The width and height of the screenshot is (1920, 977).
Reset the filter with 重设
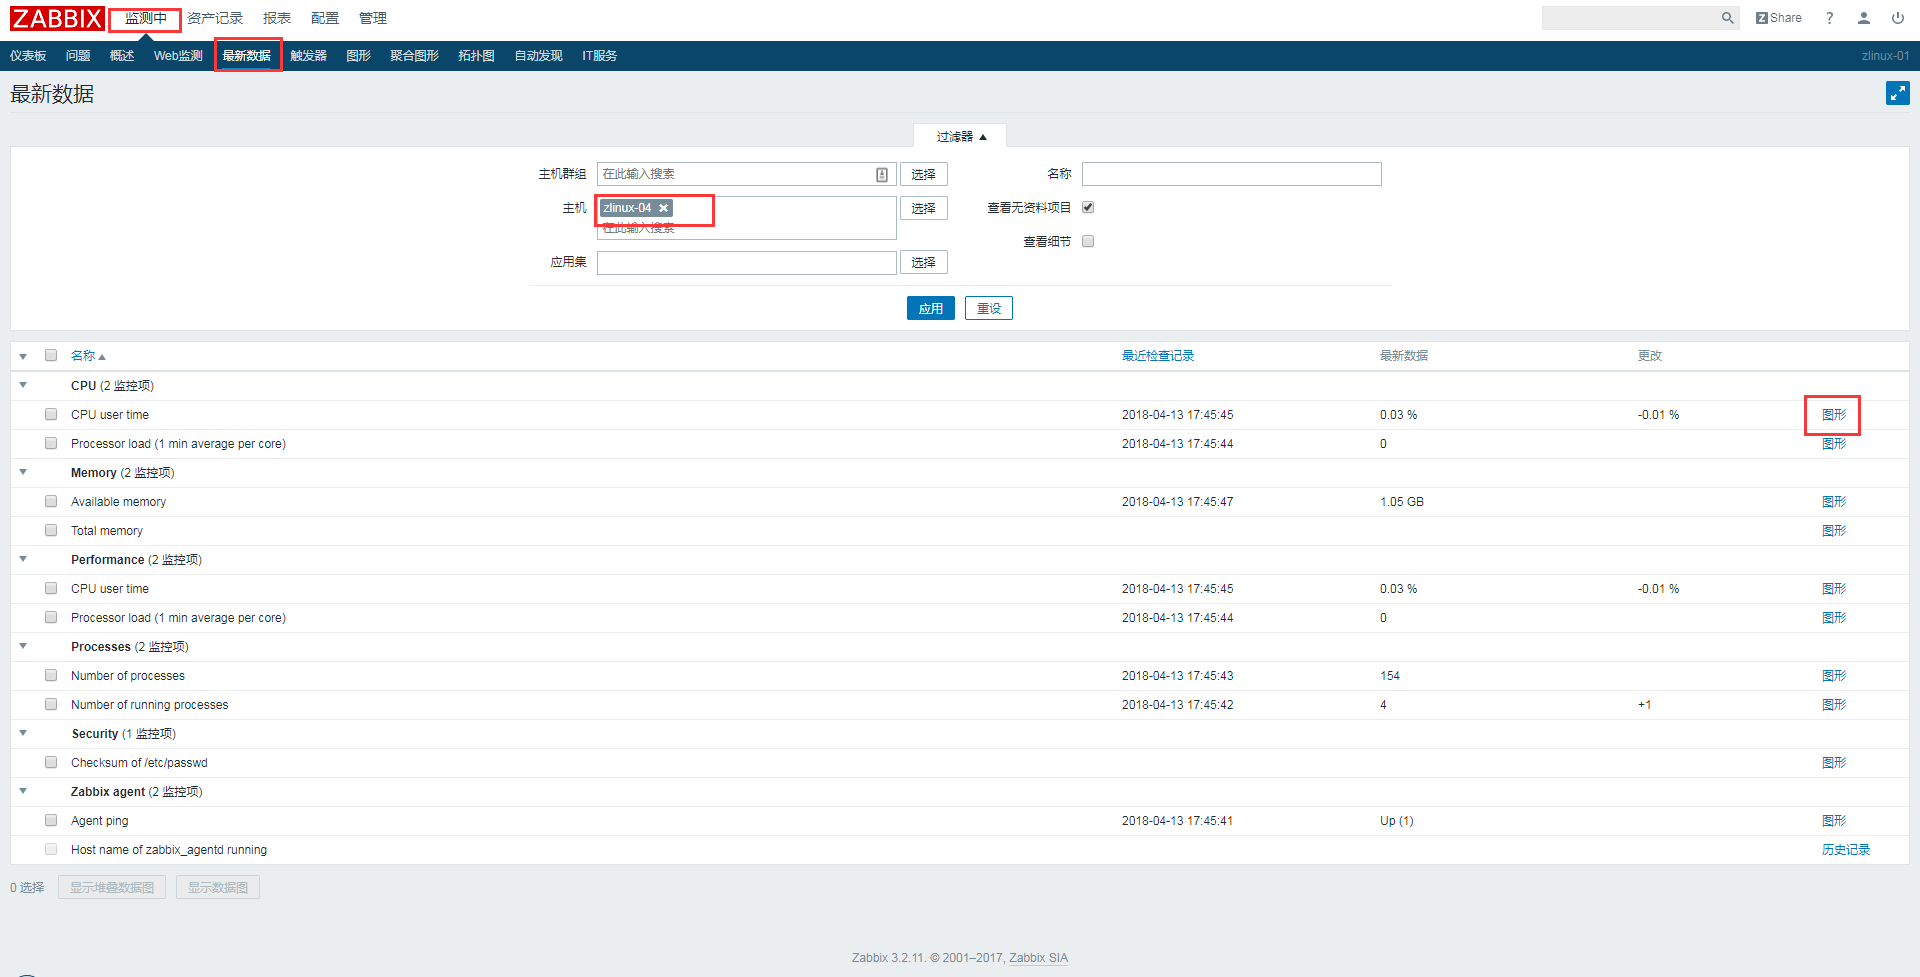click(989, 308)
